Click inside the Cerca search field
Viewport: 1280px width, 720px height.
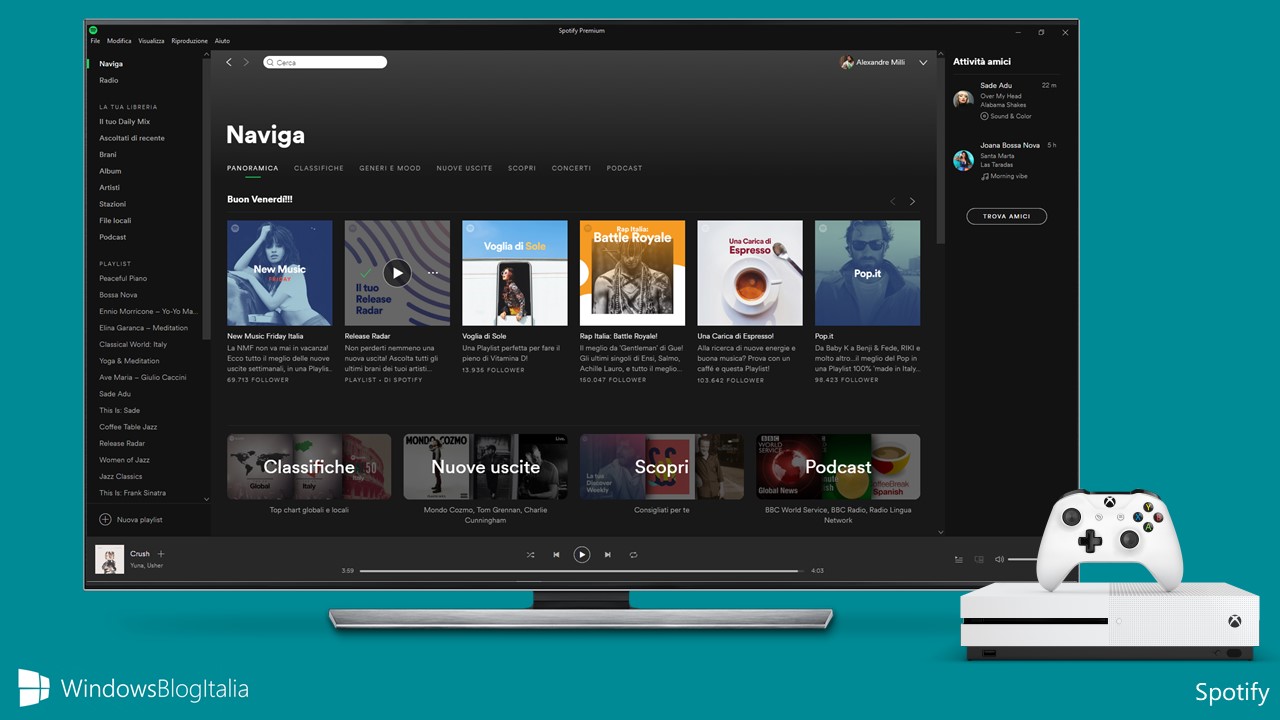[324, 61]
